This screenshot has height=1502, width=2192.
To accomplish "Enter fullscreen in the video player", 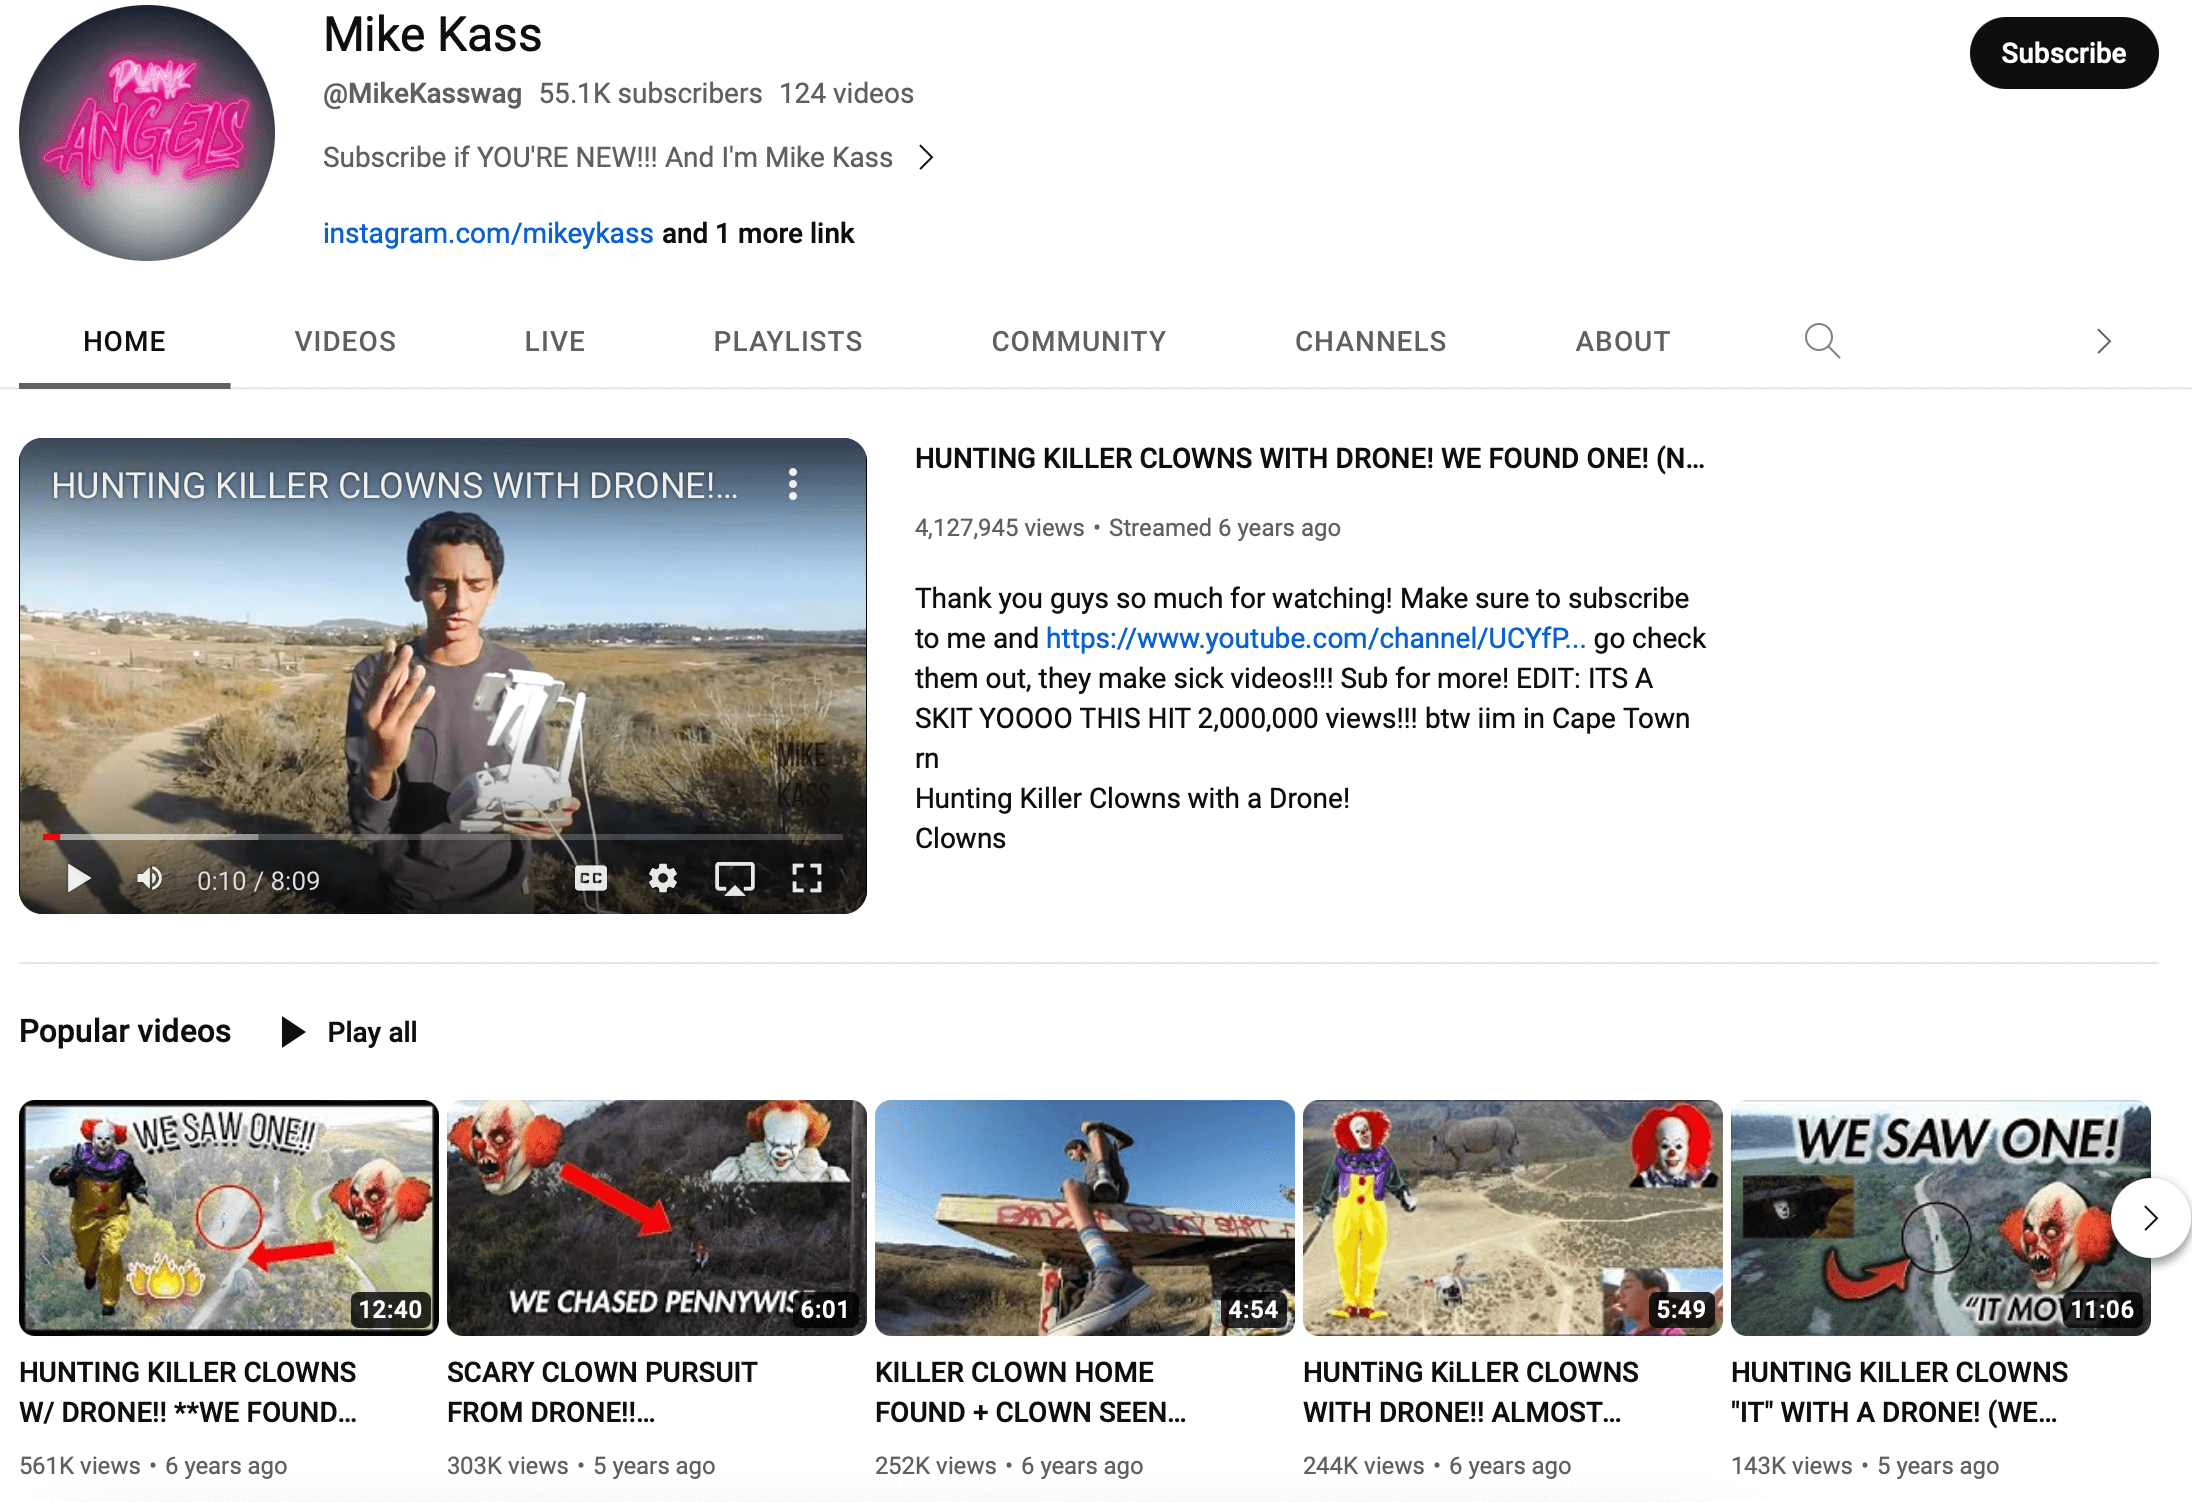I will coord(806,879).
